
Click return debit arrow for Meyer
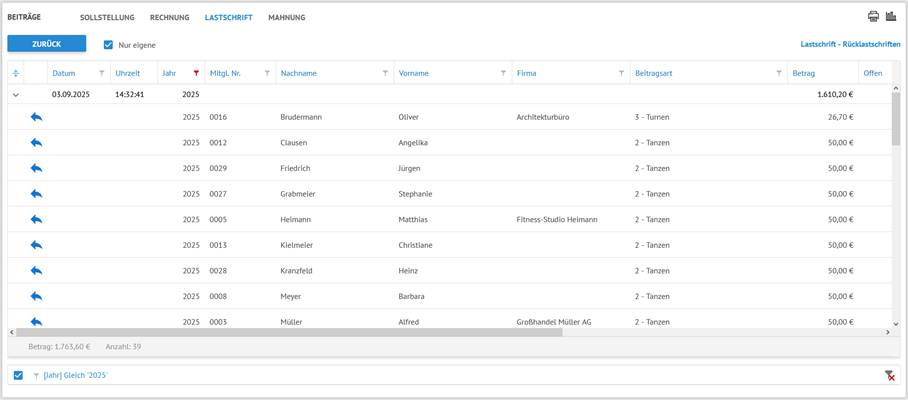[36, 296]
